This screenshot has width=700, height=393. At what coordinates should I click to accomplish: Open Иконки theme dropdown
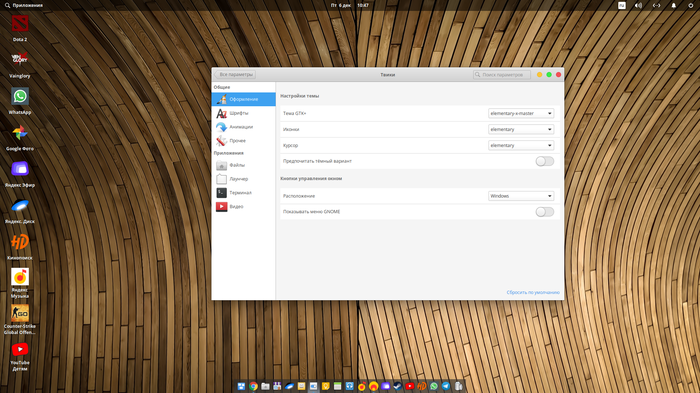521,130
